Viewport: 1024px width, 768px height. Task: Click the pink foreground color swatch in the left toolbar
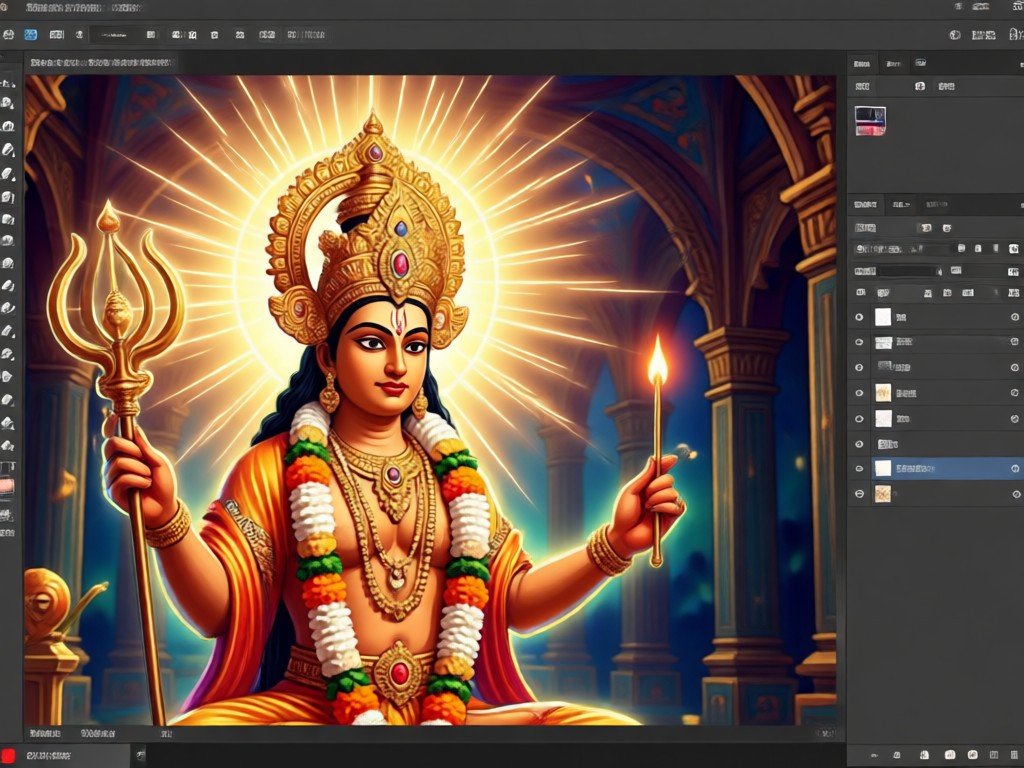[x=7, y=487]
